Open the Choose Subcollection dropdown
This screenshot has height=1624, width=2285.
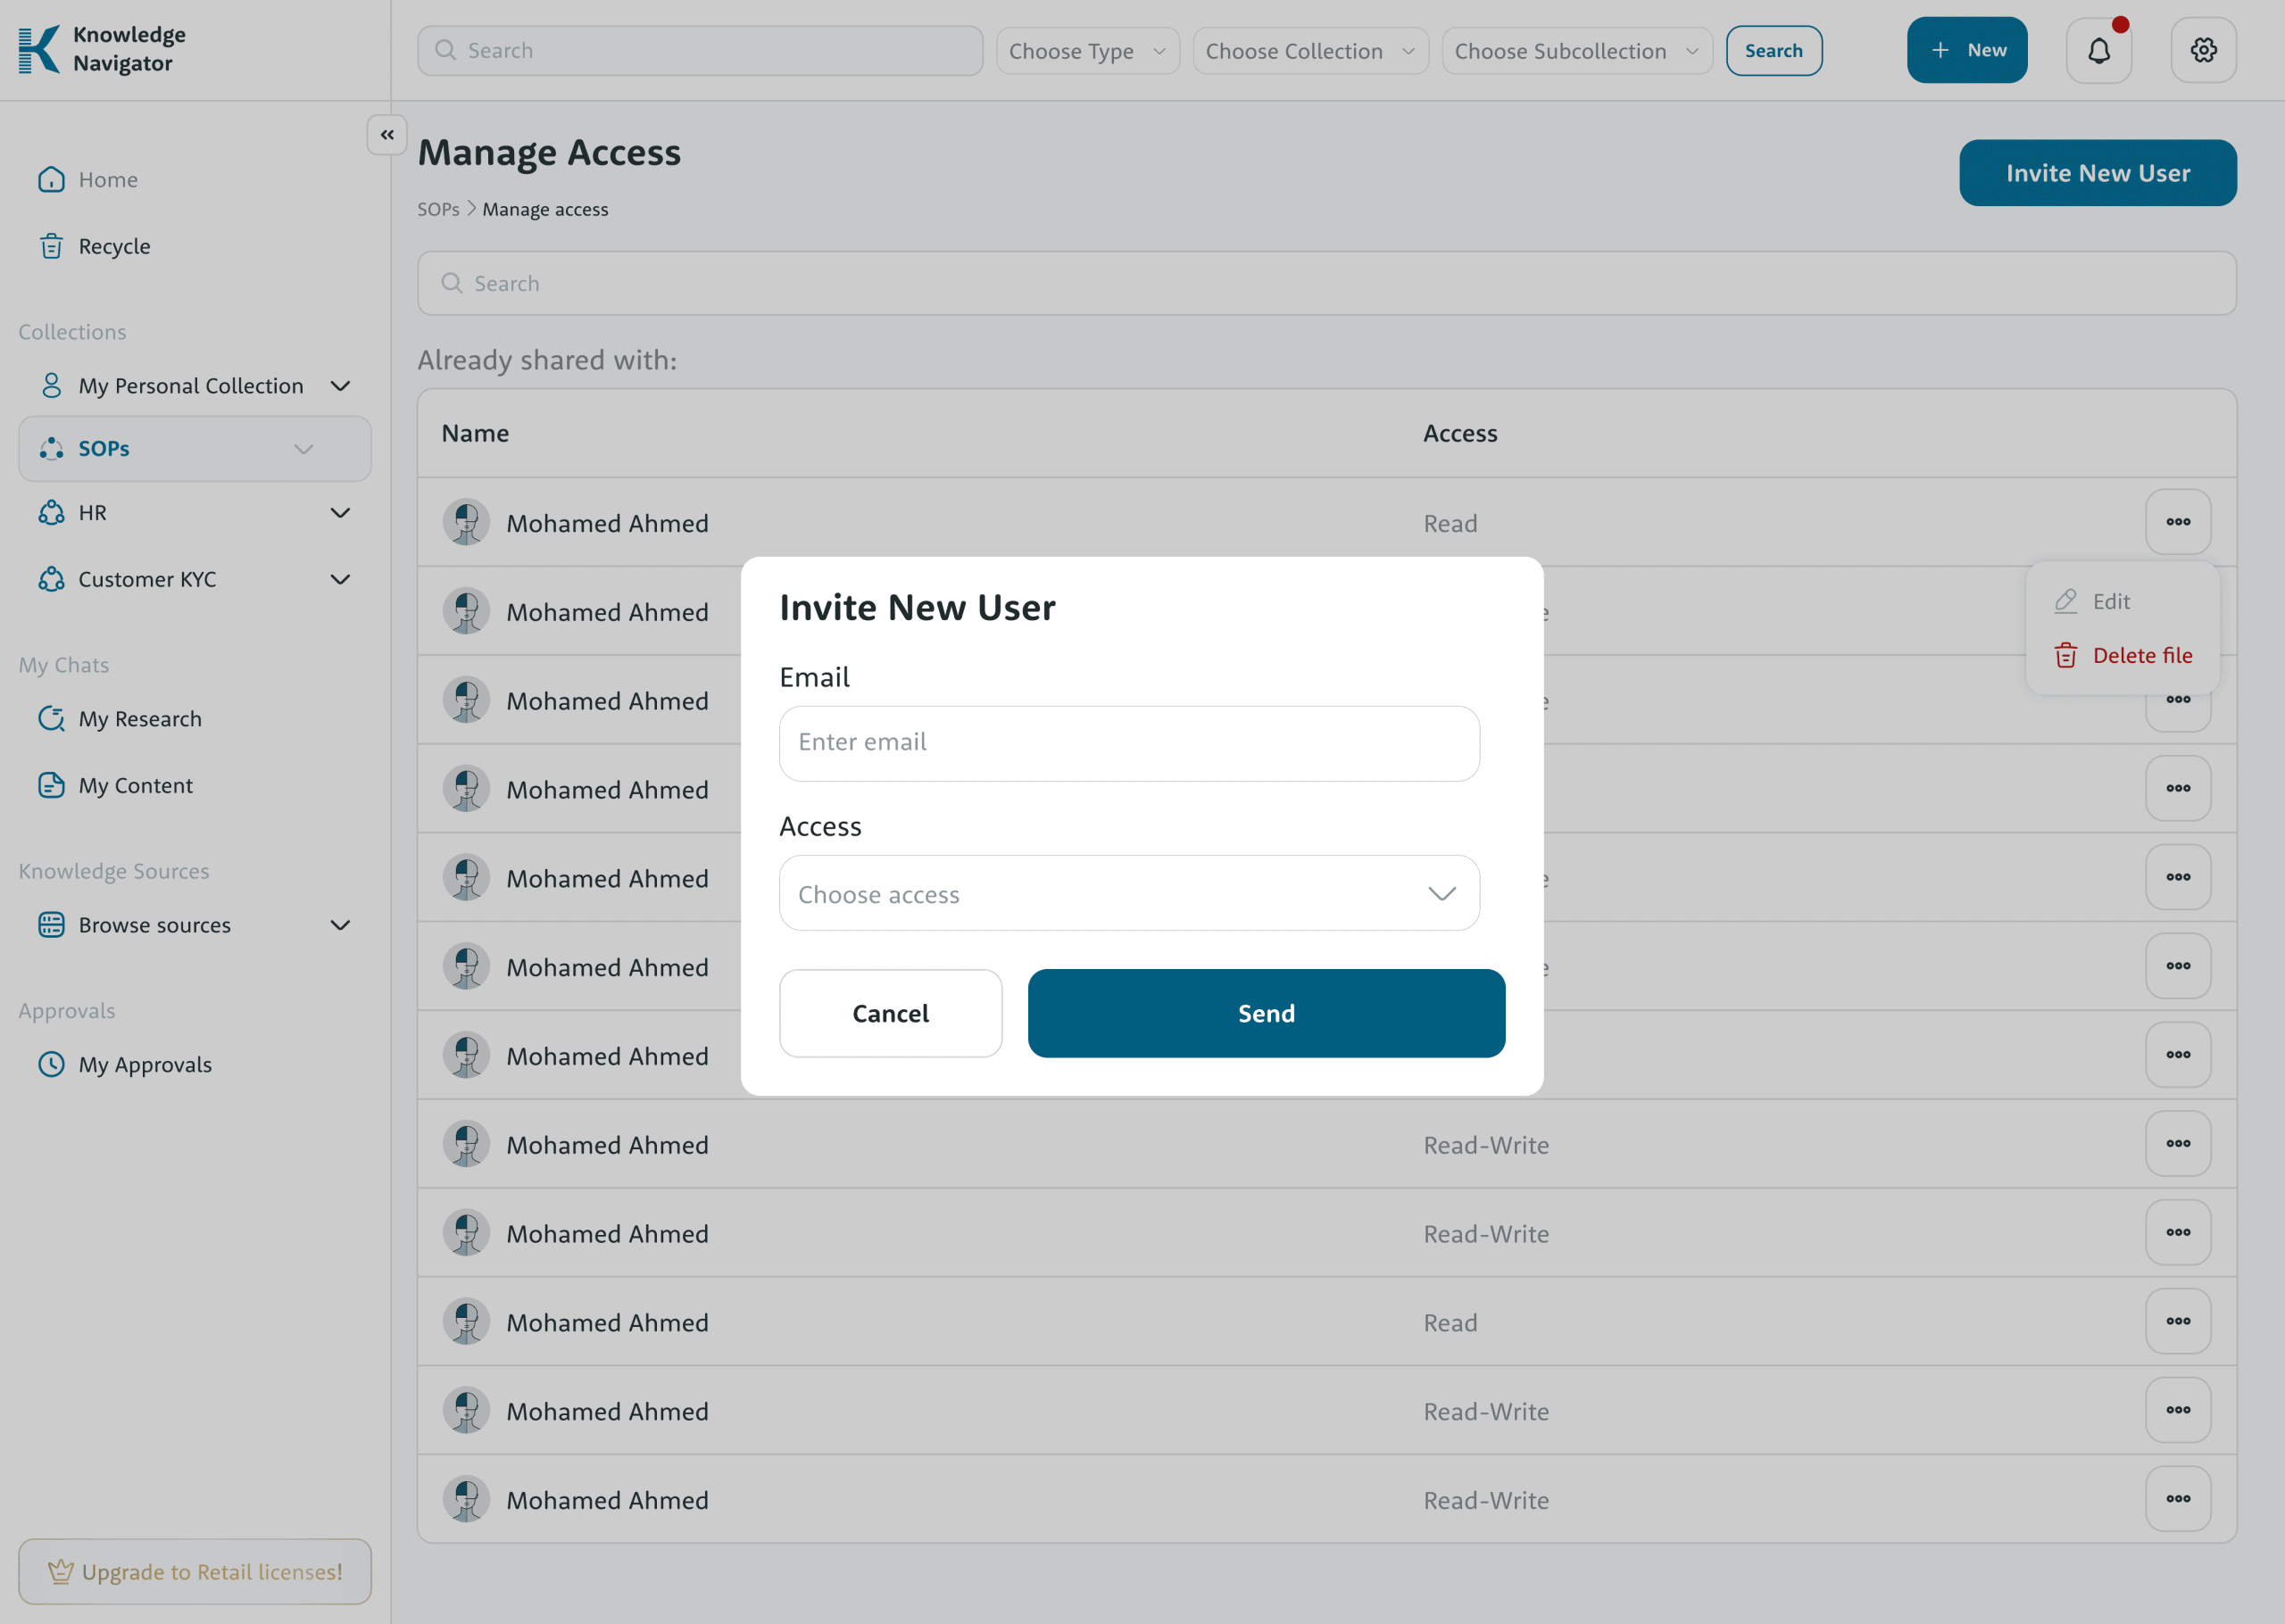pyautogui.click(x=1576, y=51)
